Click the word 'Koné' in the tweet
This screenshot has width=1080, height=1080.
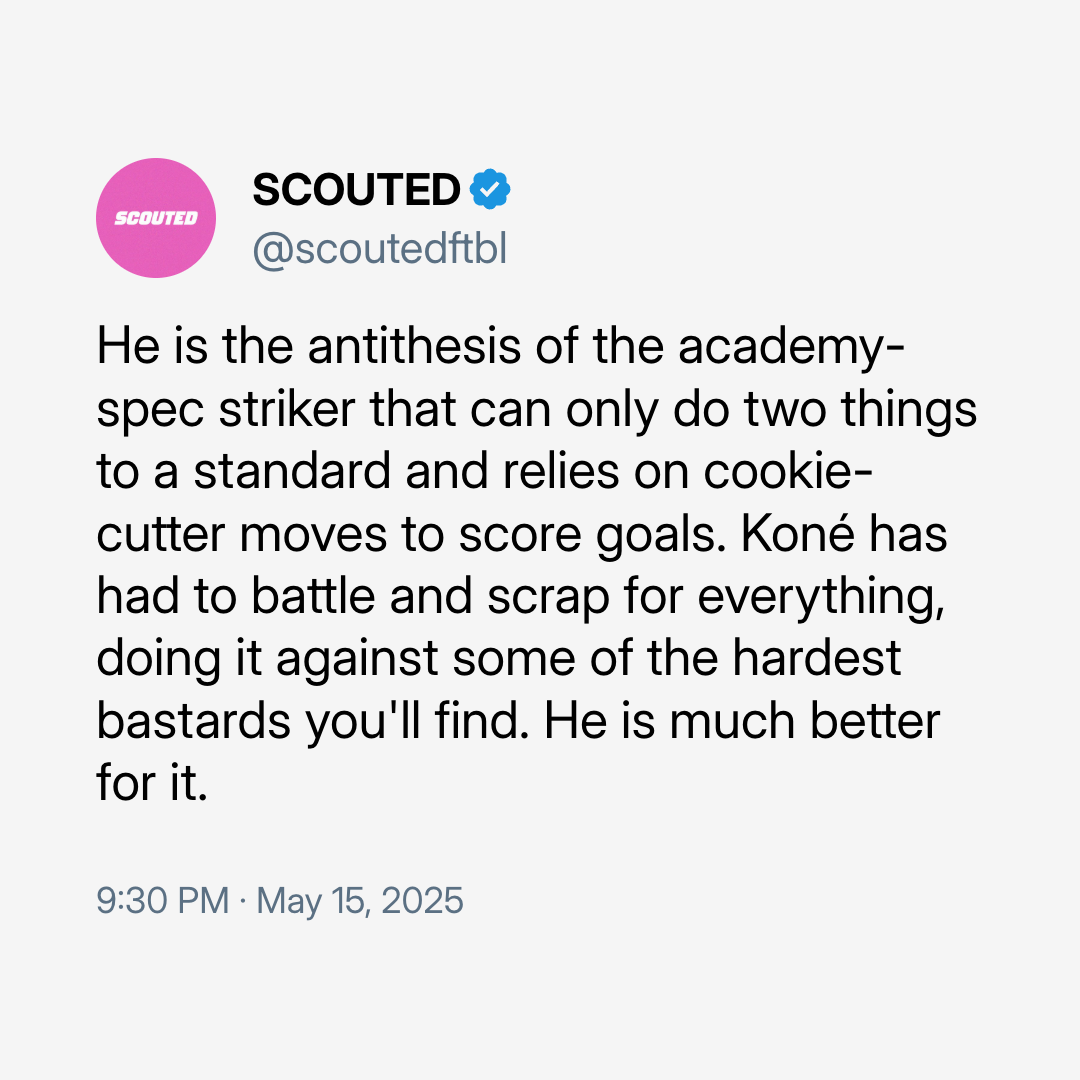(798, 533)
